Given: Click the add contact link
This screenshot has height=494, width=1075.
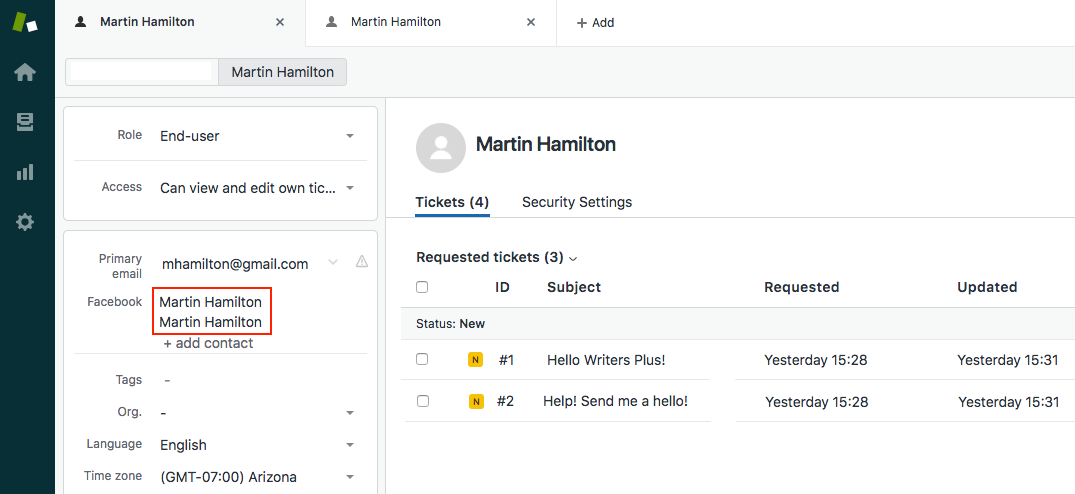Looking at the screenshot, I should coord(208,343).
